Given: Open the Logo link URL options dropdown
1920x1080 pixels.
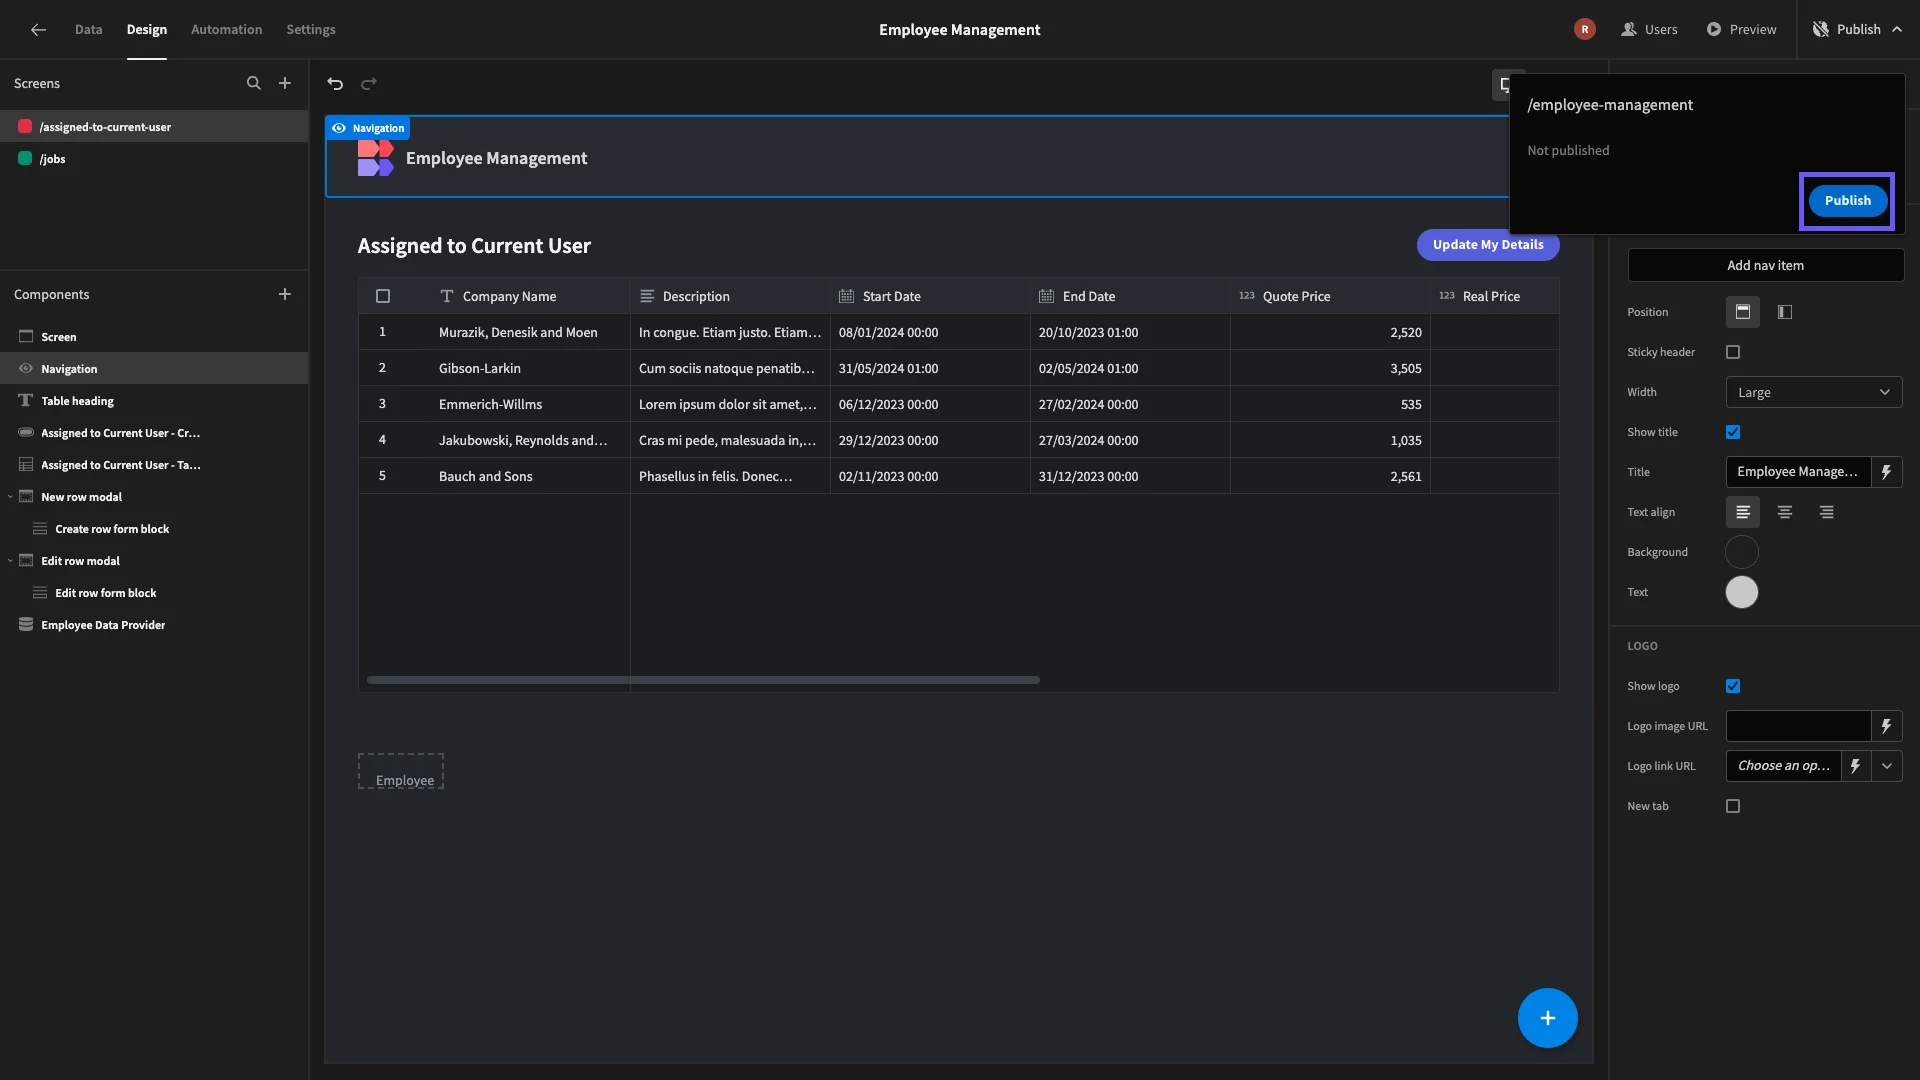Looking at the screenshot, I should [1887, 766].
